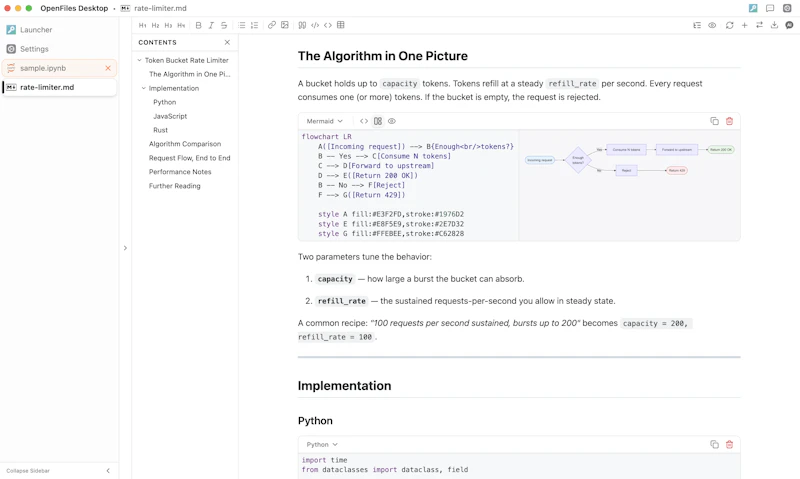800x479 pixels.
Task: Insert a bulleted list
Action: click(x=241, y=25)
